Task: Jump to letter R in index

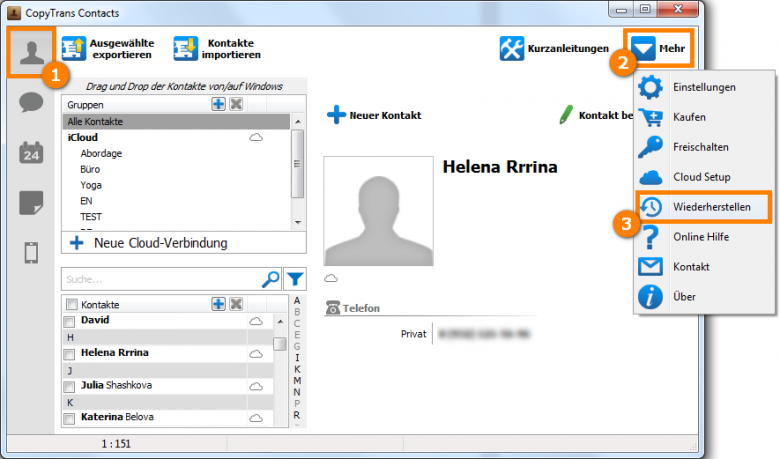Action: tap(297, 415)
